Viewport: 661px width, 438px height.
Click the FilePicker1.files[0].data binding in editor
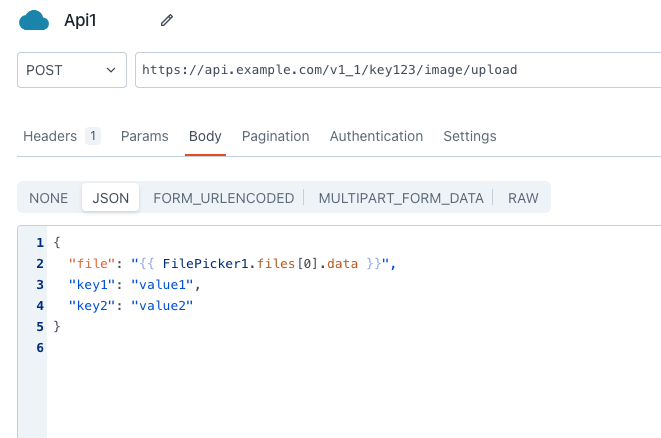pos(275,264)
